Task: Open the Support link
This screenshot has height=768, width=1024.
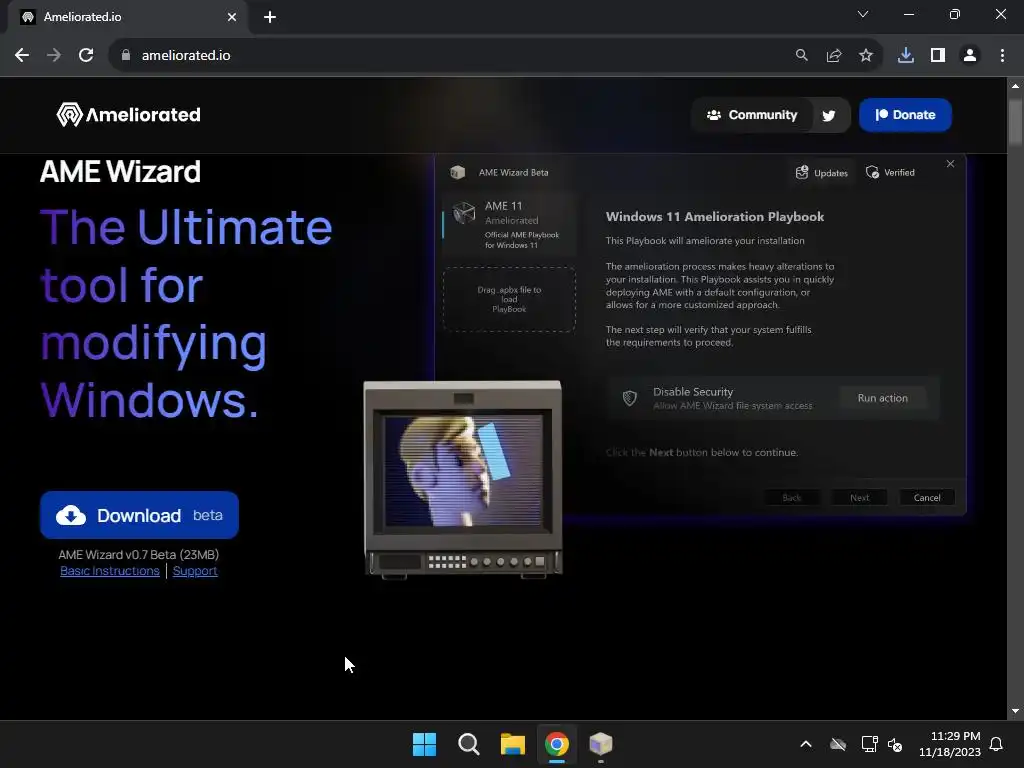Action: 195,571
